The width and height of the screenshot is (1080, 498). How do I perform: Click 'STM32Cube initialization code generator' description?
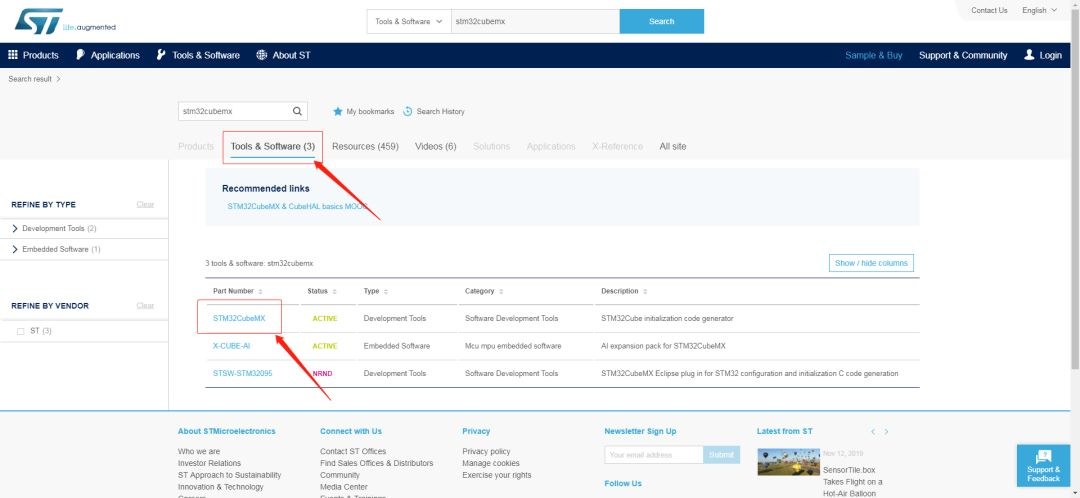click(x=667, y=319)
